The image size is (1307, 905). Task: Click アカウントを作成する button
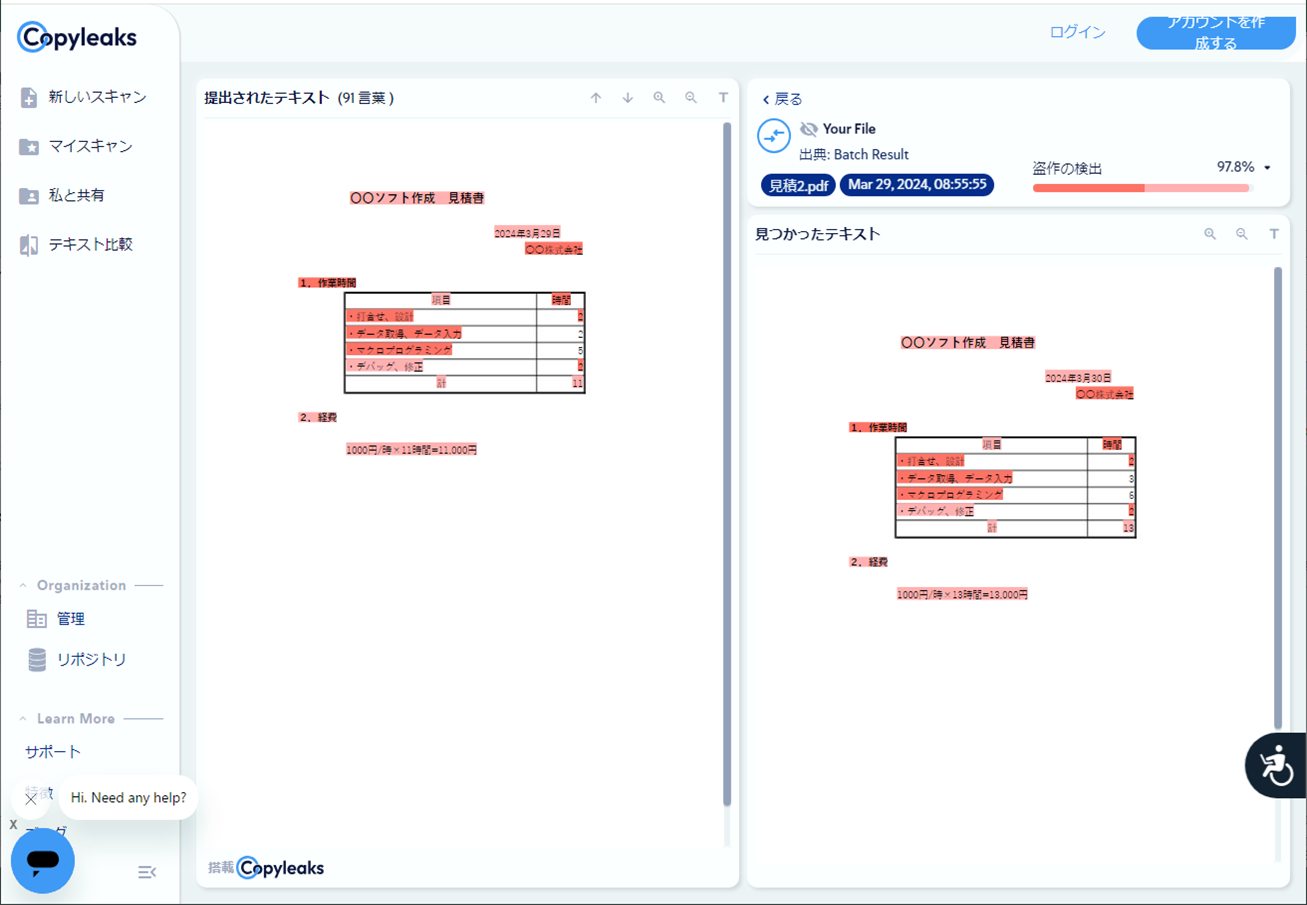point(1216,33)
